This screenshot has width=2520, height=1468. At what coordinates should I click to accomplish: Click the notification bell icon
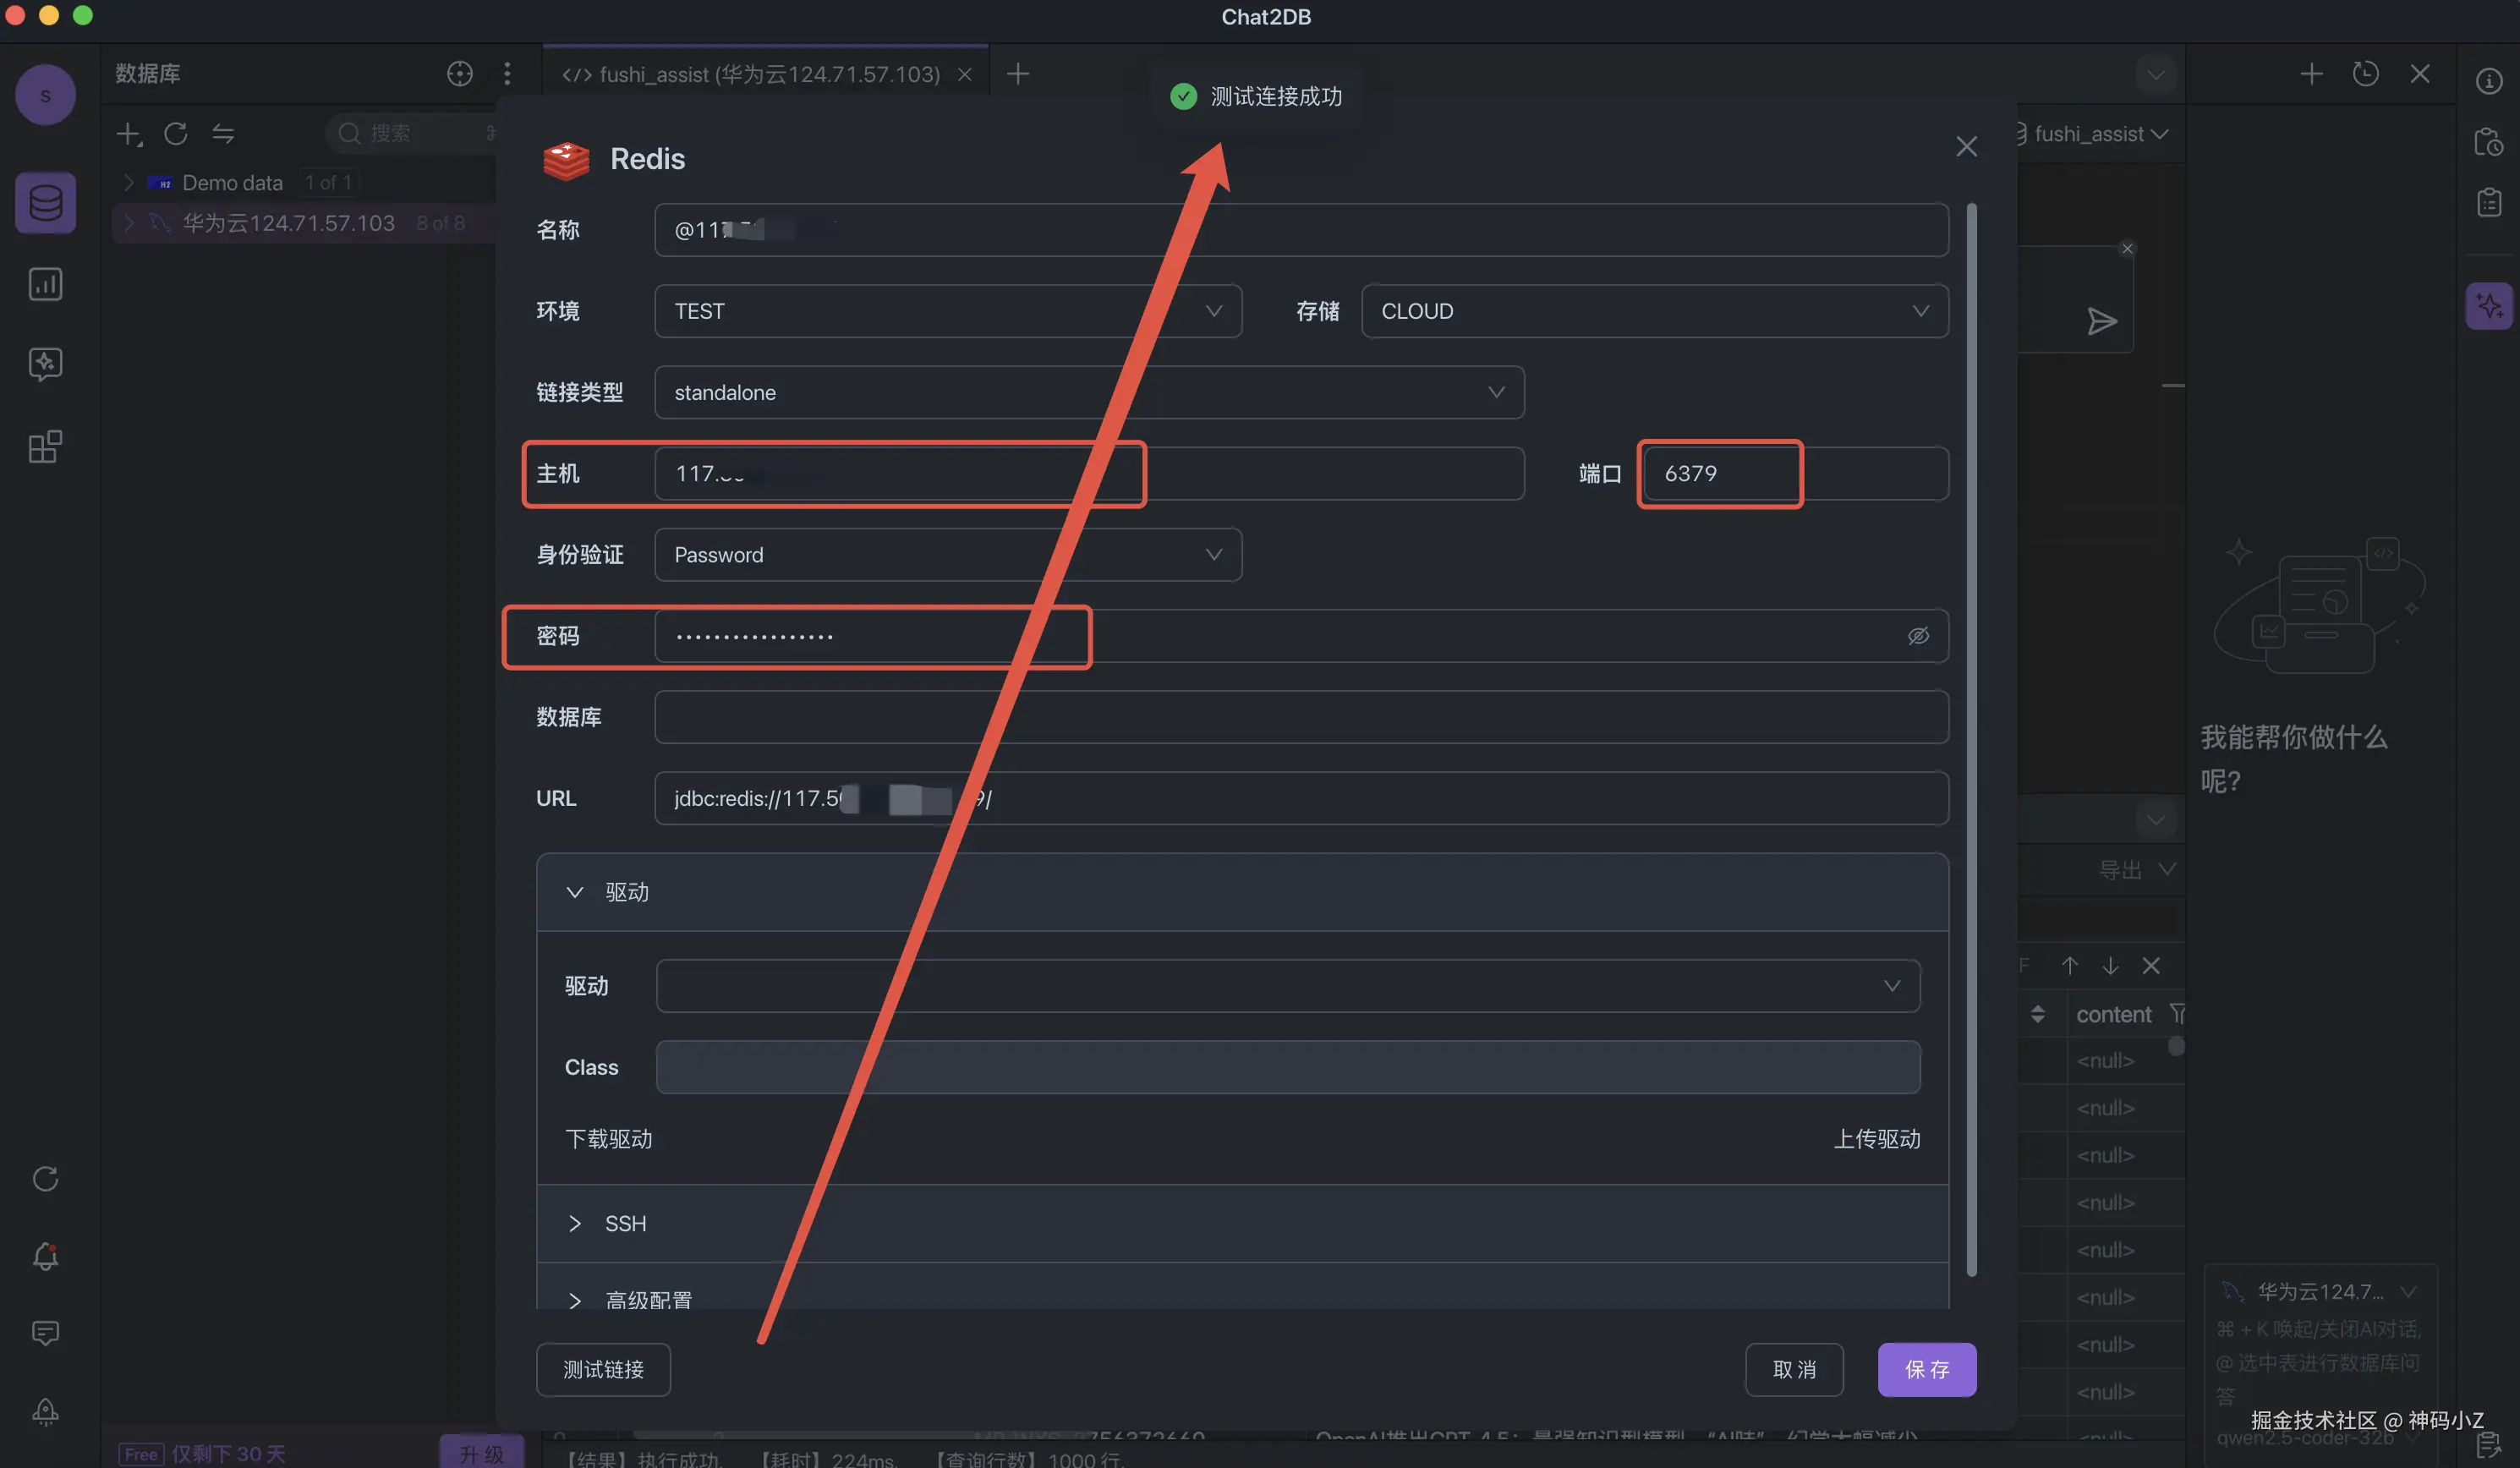click(45, 1257)
